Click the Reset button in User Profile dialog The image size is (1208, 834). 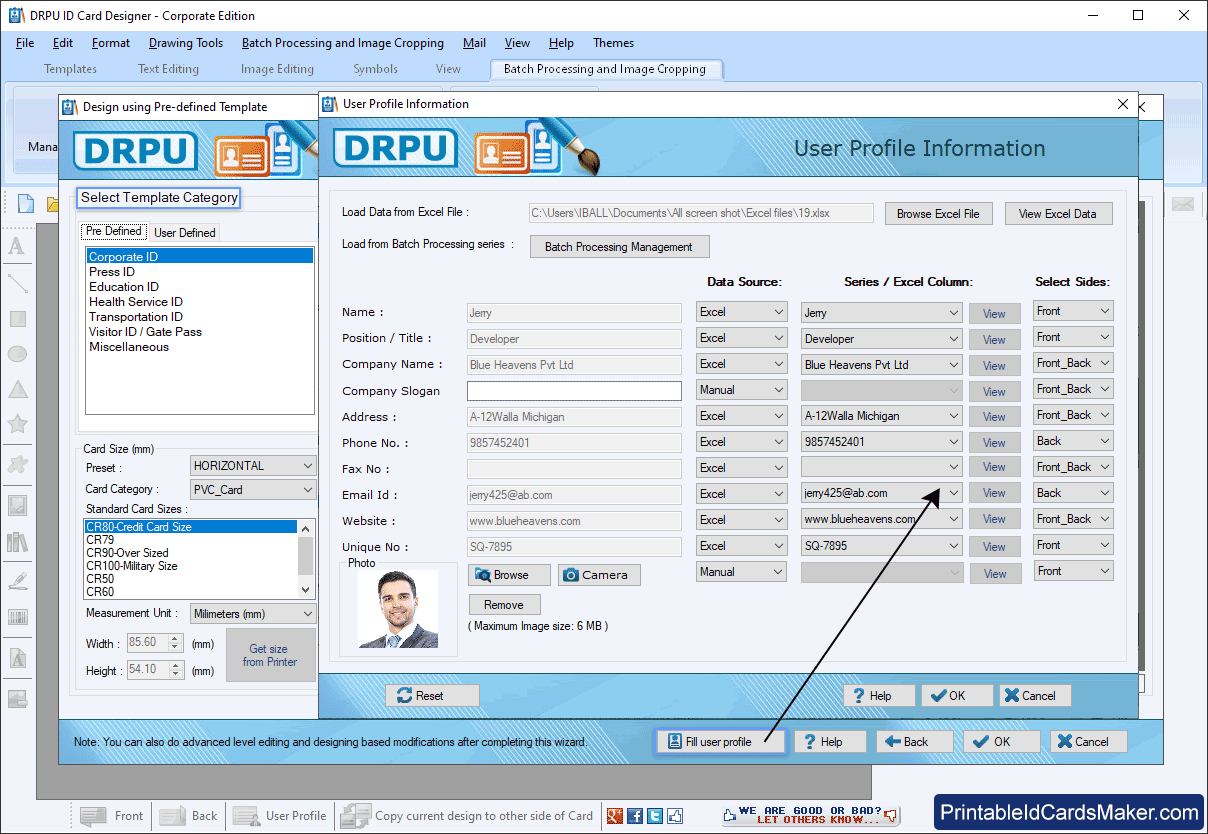432,696
